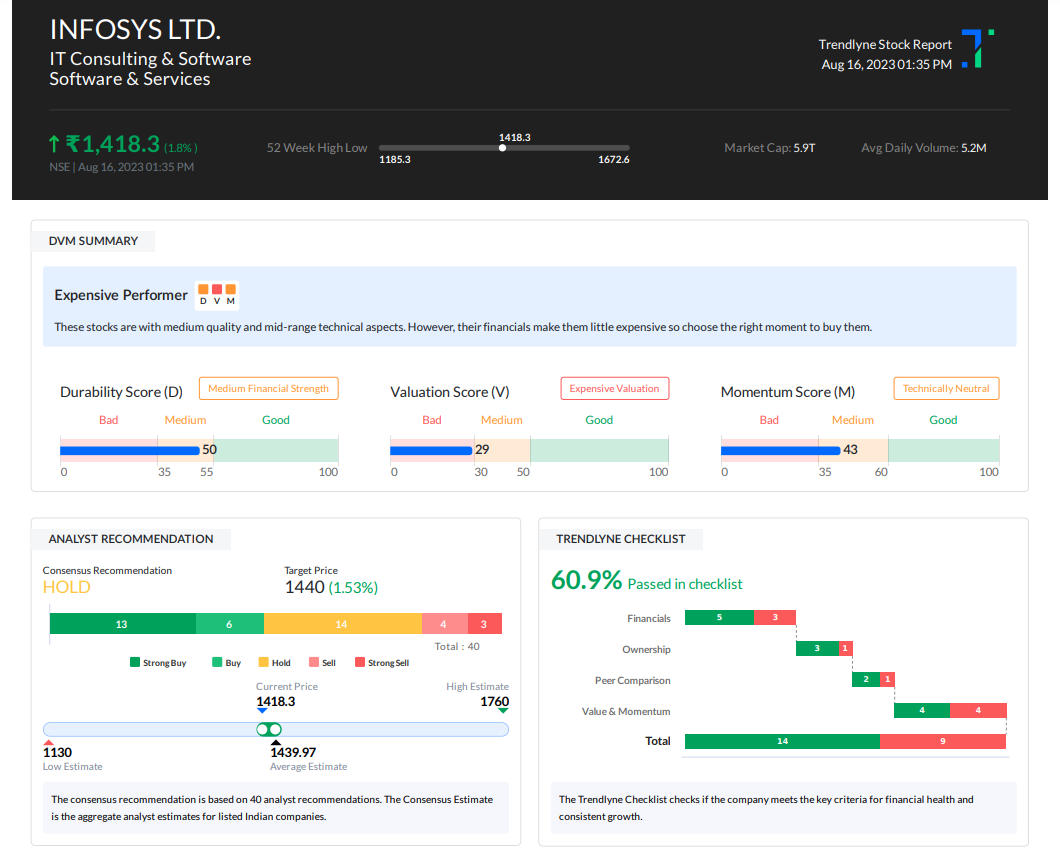Click the Market Cap 5.9T value
The width and height of the screenshot is (1060, 856).
click(804, 148)
